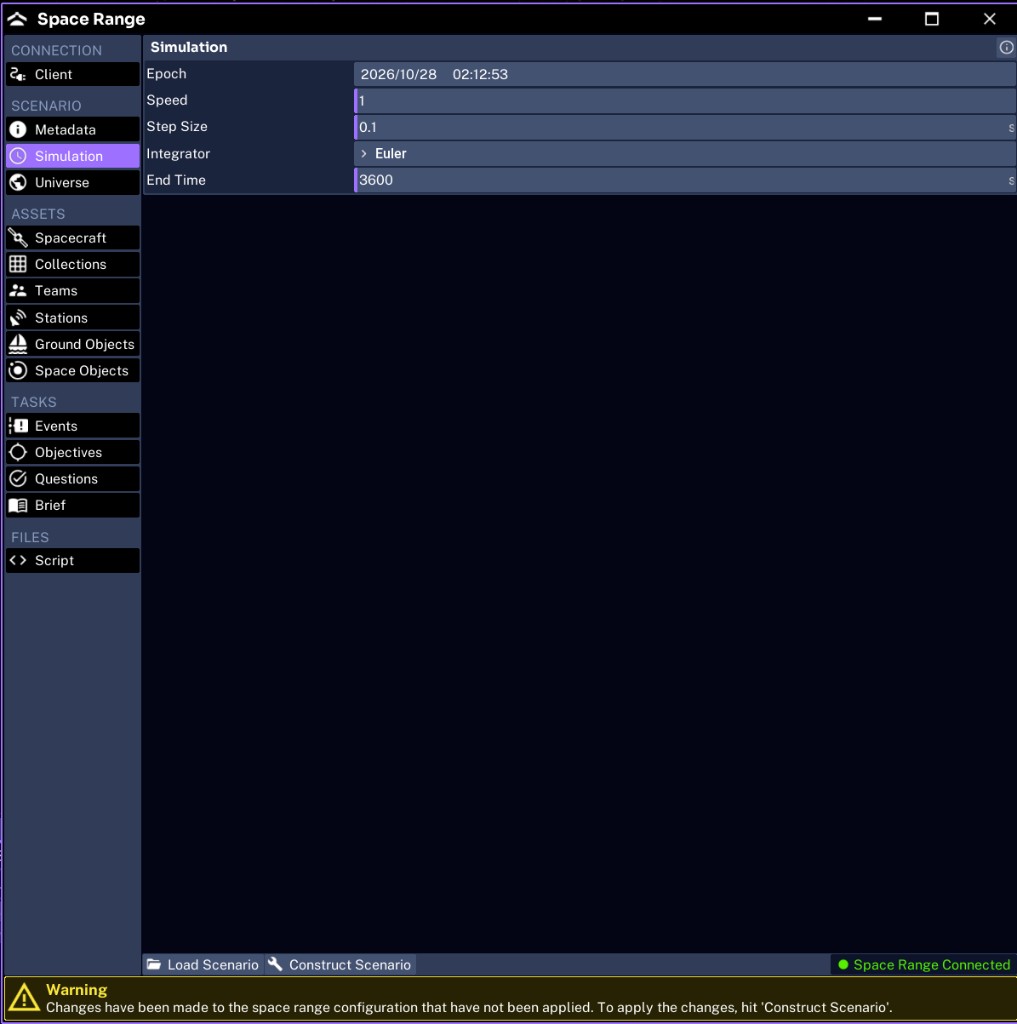Click the Questions checkmark icon
The image size is (1017, 1024).
coord(18,479)
